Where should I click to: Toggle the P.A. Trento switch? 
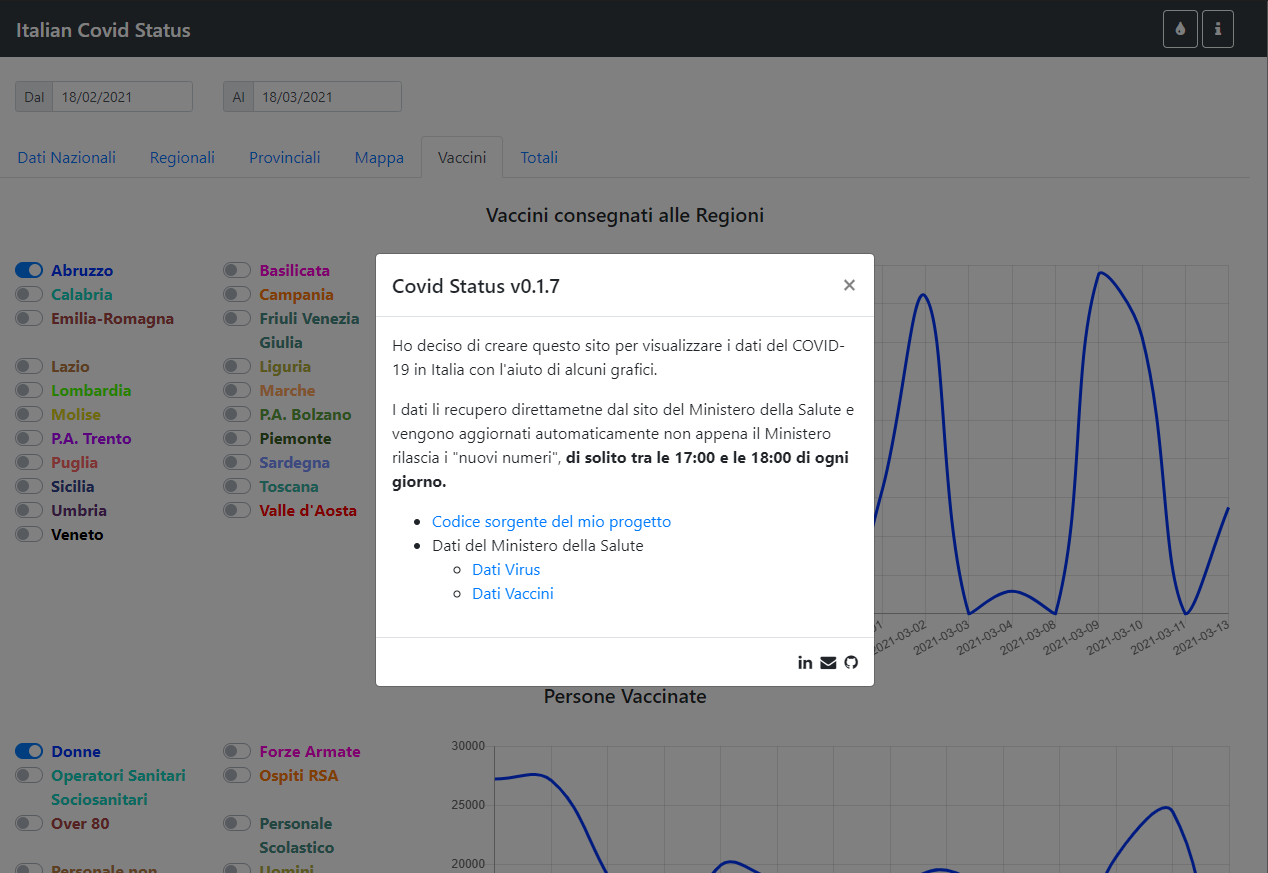[29, 438]
